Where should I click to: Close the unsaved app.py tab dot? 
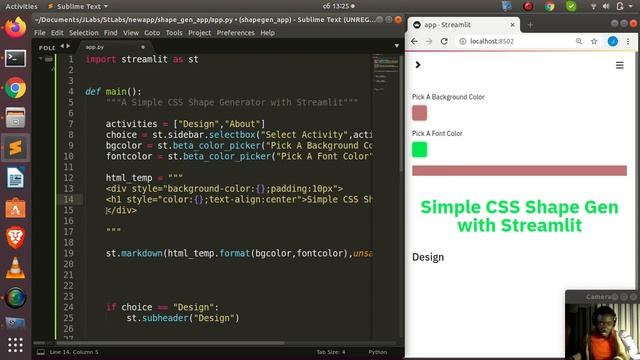[143, 47]
